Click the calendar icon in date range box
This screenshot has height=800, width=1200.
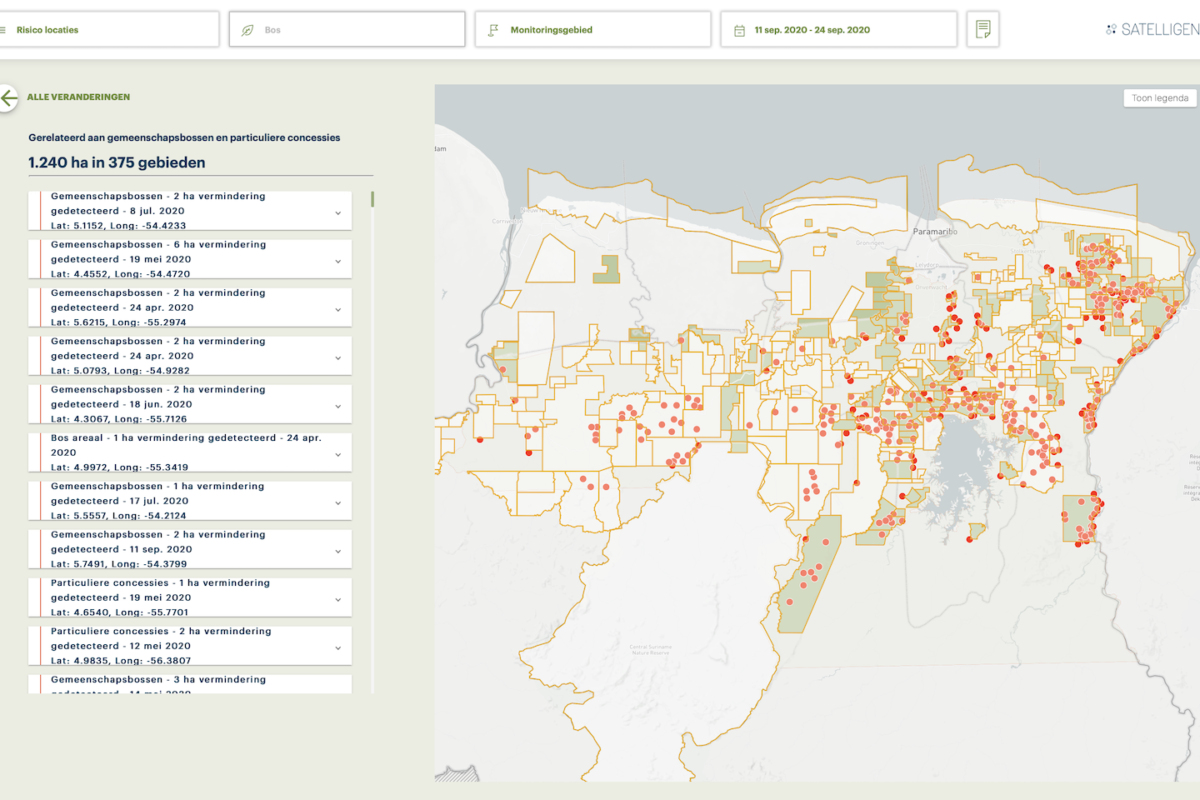739,30
